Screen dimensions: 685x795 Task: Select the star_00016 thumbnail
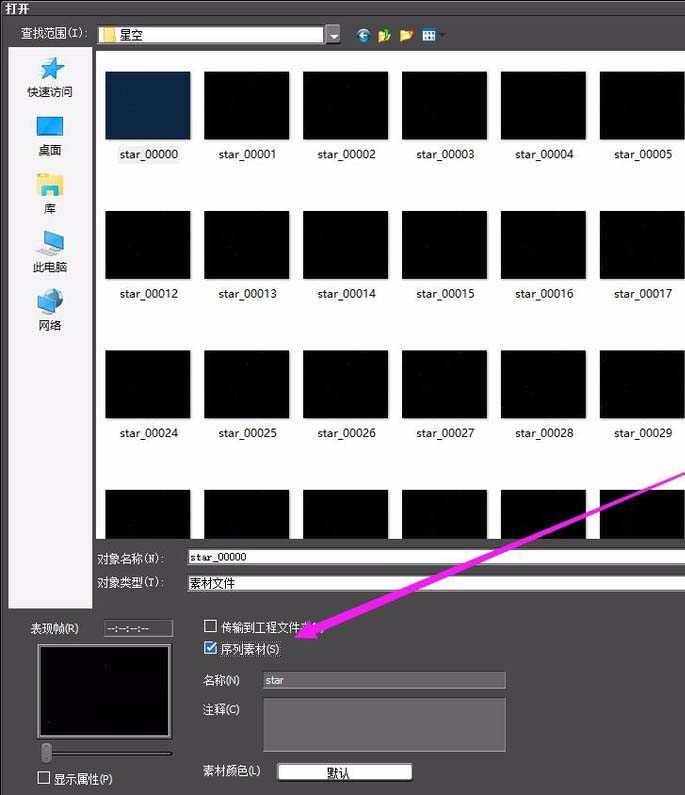pos(544,245)
